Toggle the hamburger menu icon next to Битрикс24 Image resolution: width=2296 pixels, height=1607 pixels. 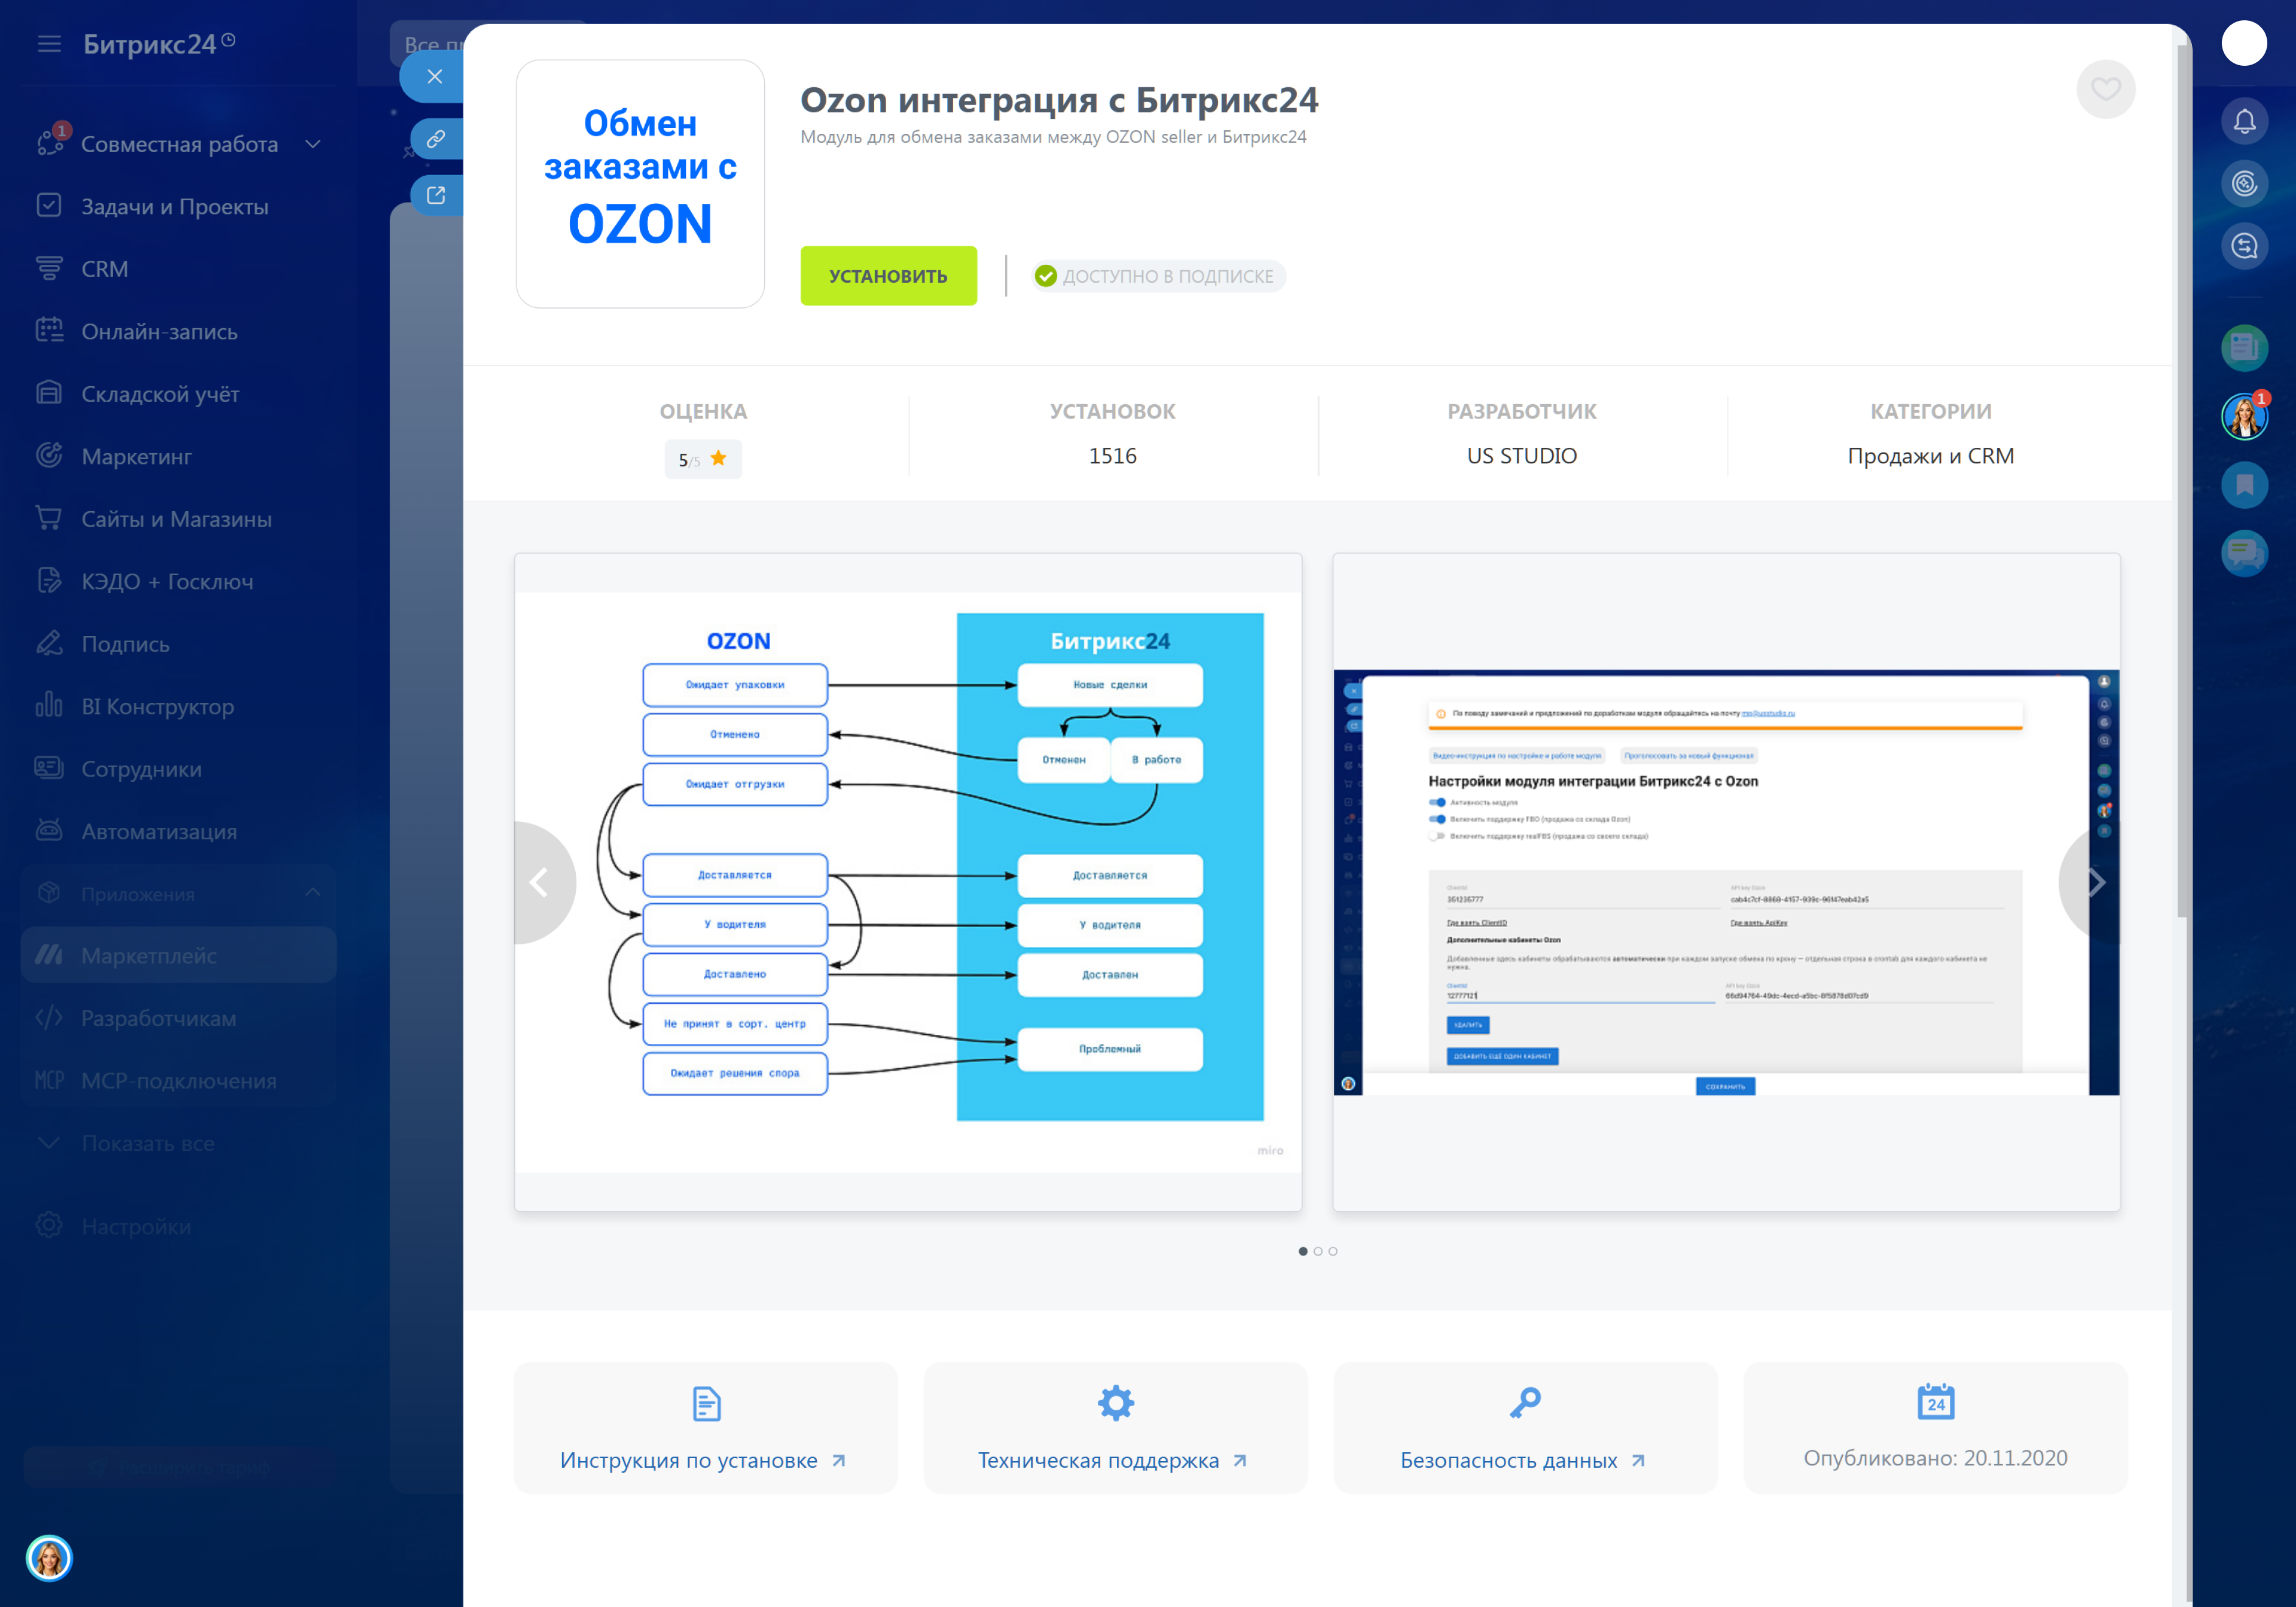[49, 44]
